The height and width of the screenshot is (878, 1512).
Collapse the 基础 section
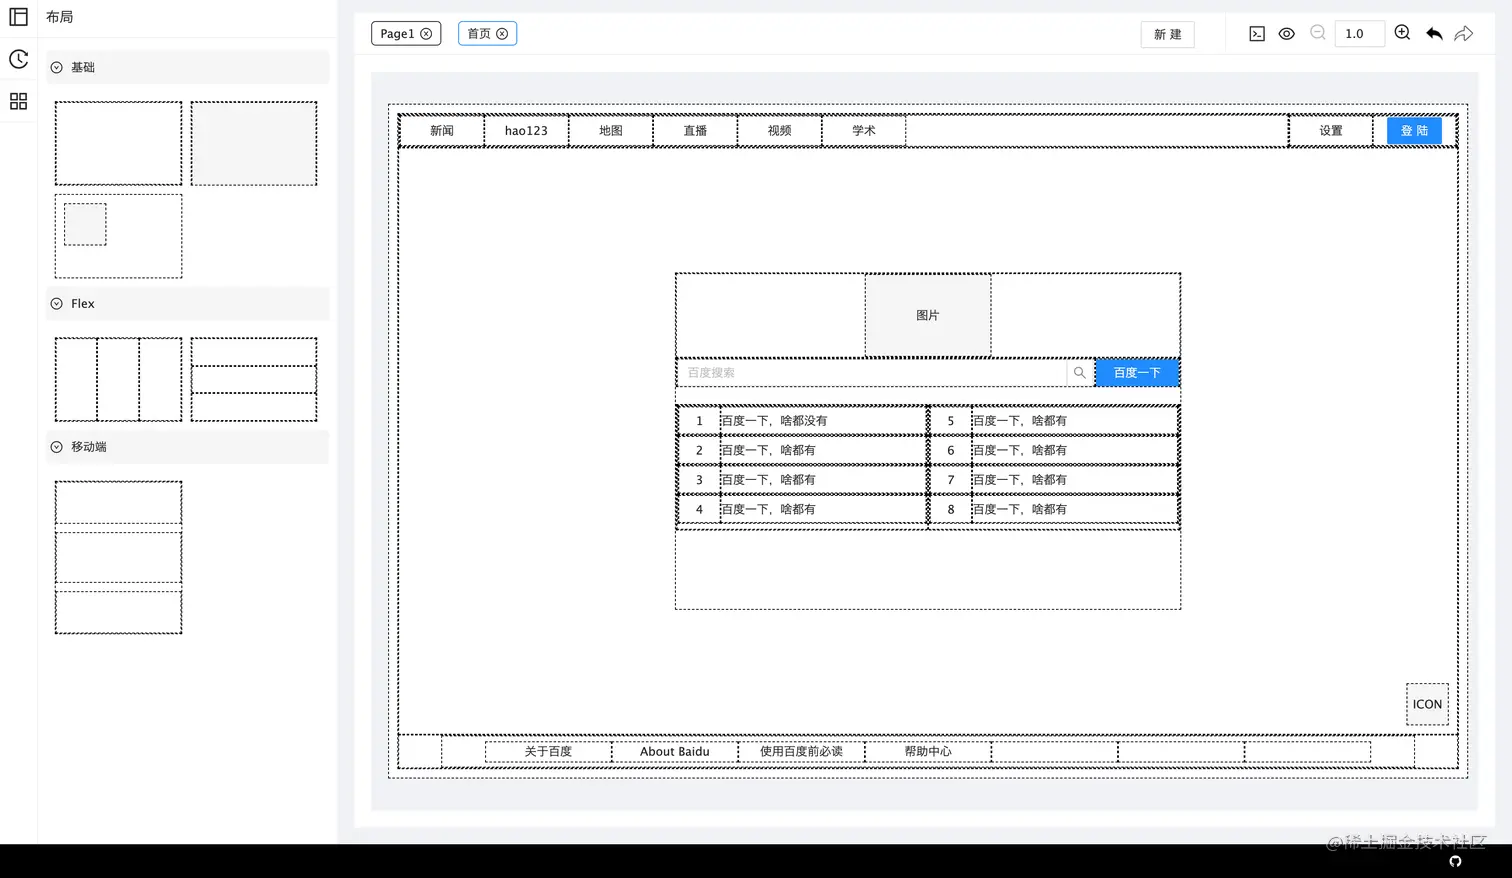coord(57,67)
